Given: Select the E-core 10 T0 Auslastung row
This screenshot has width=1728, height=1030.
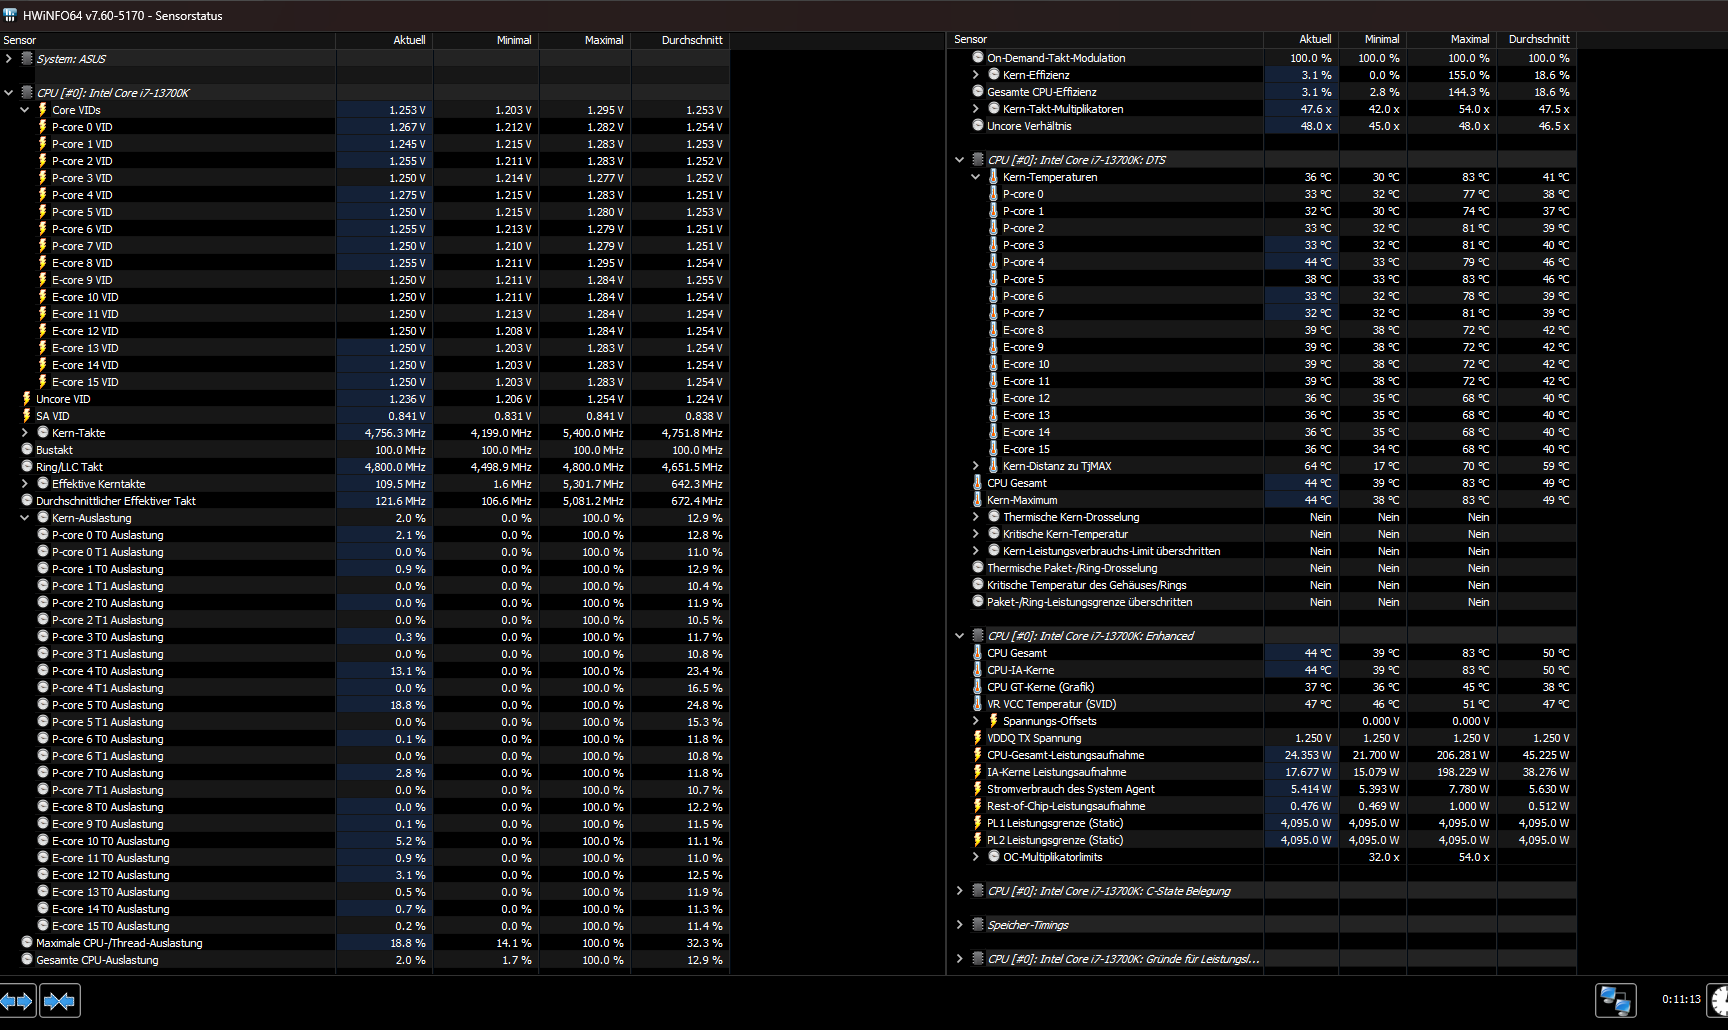Looking at the screenshot, I should coord(365,841).
